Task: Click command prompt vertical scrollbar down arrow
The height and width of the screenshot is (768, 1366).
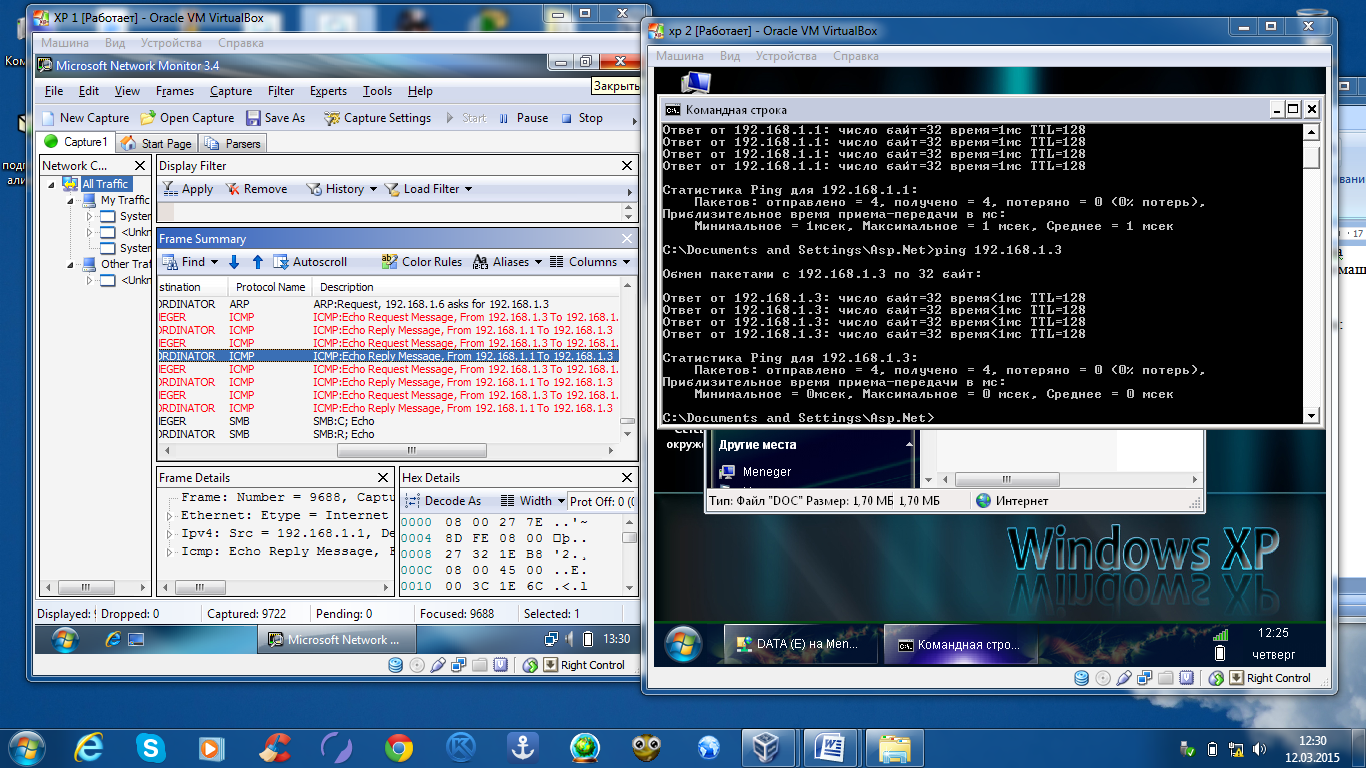Action: tap(1311, 415)
